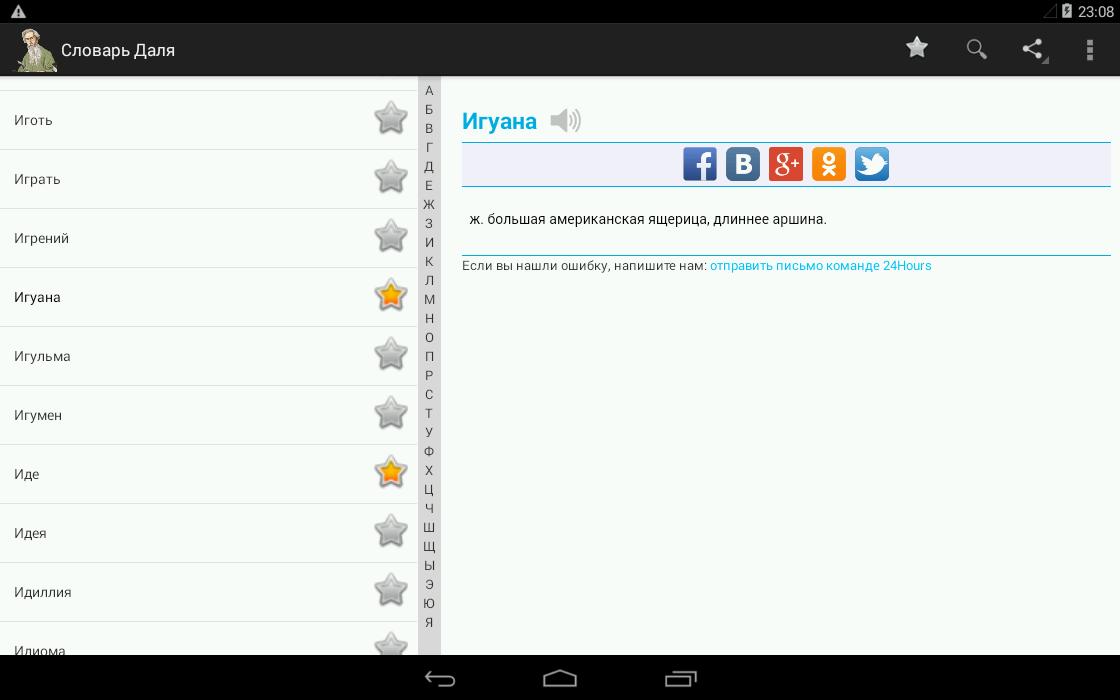
Task: Jump to letter В in index
Action: point(429,129)
